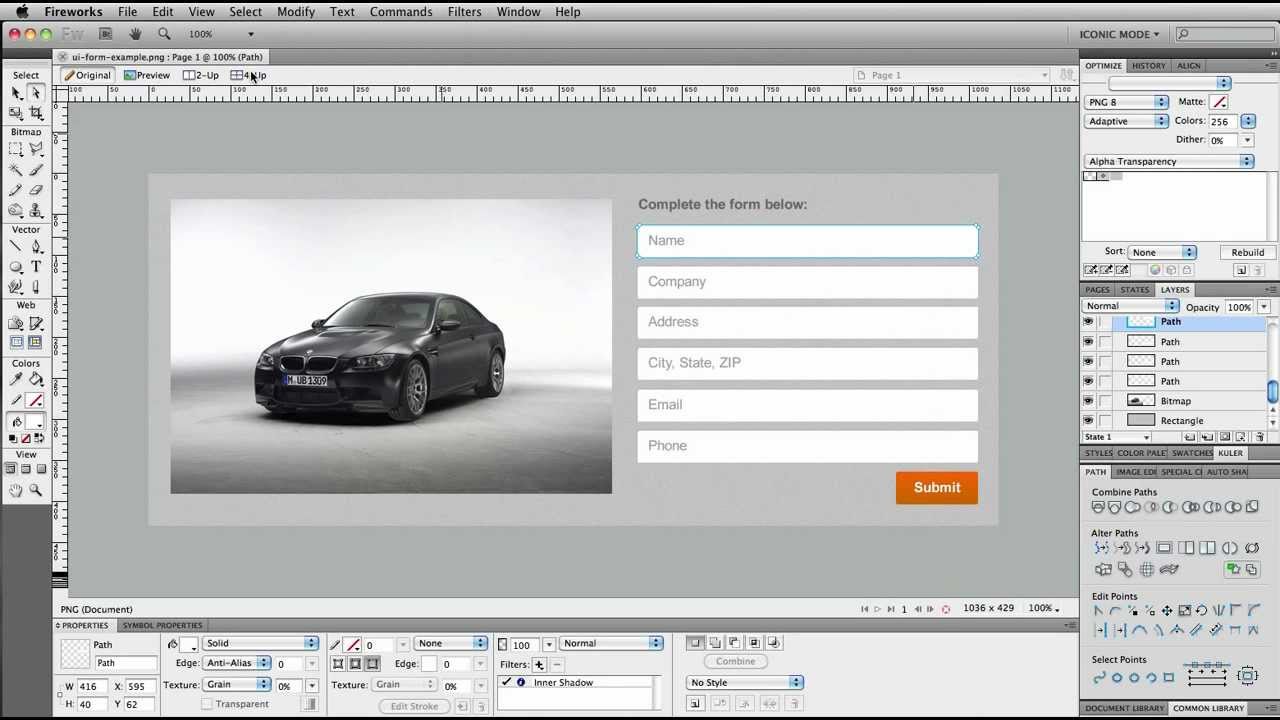Viewport: 1280px width, 720px height.
Task: Select the Zoom tool in tools panel
Action: click(36, 490)
